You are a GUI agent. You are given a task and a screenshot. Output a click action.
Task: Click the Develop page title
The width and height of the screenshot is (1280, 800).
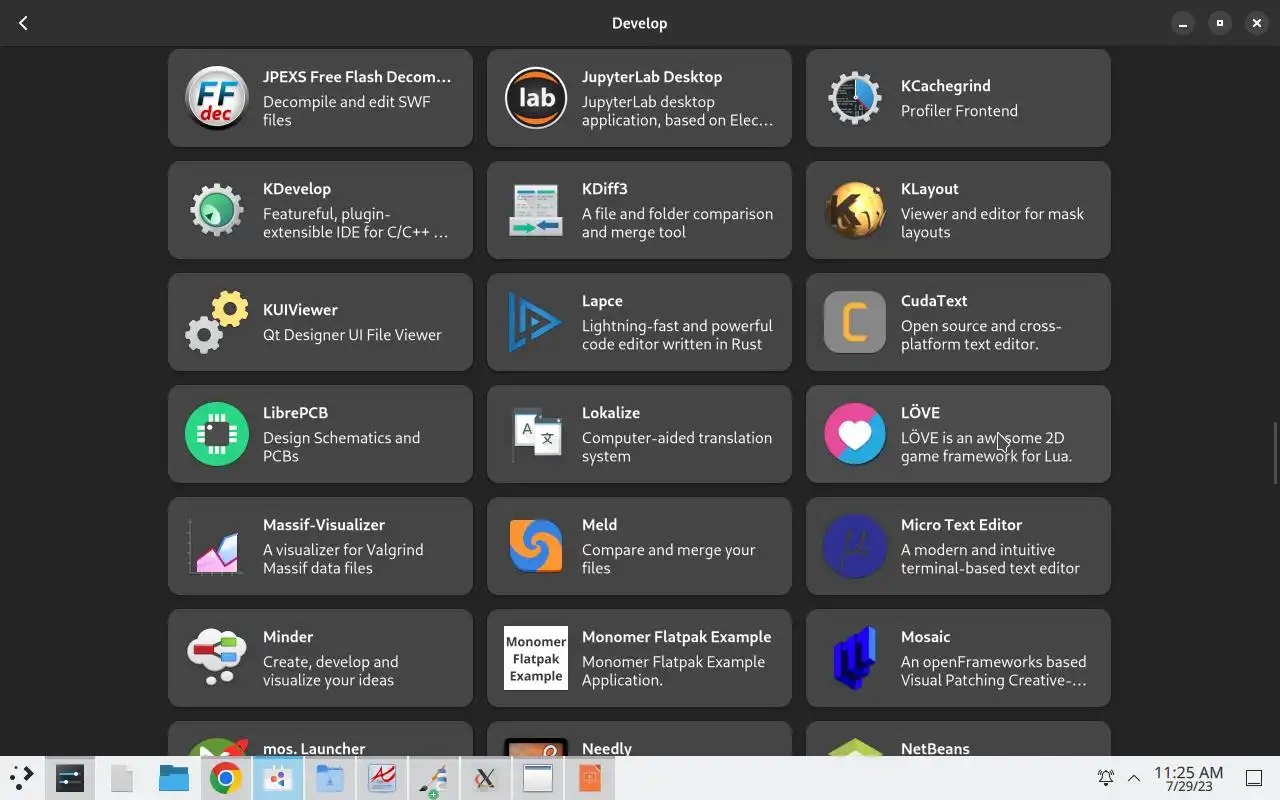tap(639, 23)
